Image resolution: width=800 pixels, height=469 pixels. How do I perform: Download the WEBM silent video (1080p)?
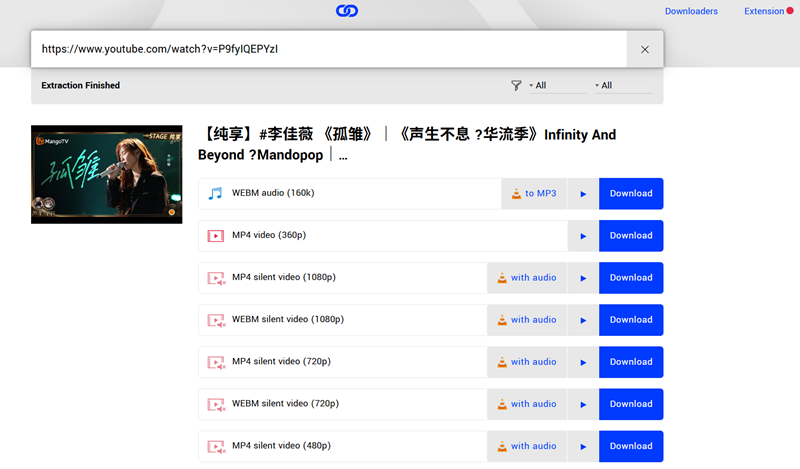(x=631, y=320)
